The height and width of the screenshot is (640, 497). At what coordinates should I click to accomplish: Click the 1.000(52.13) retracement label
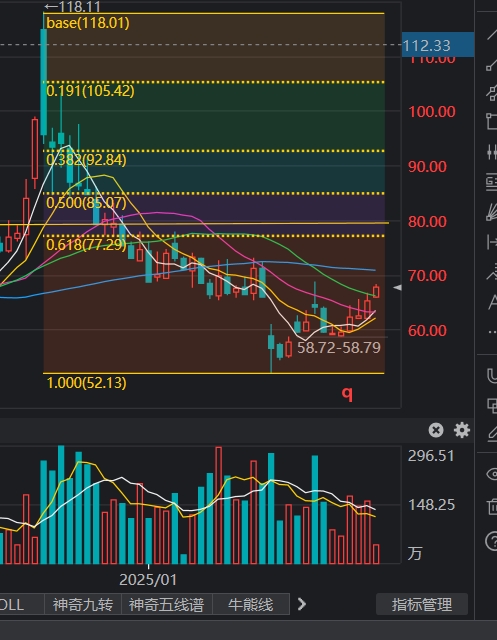click(x=87, y=383)
